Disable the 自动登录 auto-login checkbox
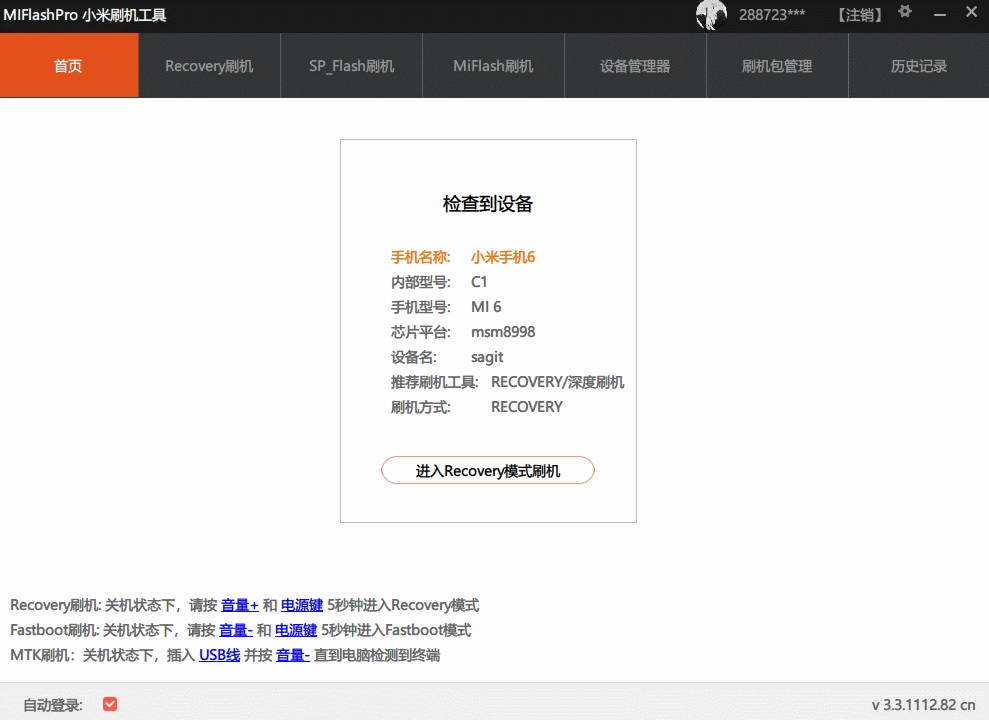Image resolution: width=989 pixels, height=720 pixels. [x=110, y=703]
